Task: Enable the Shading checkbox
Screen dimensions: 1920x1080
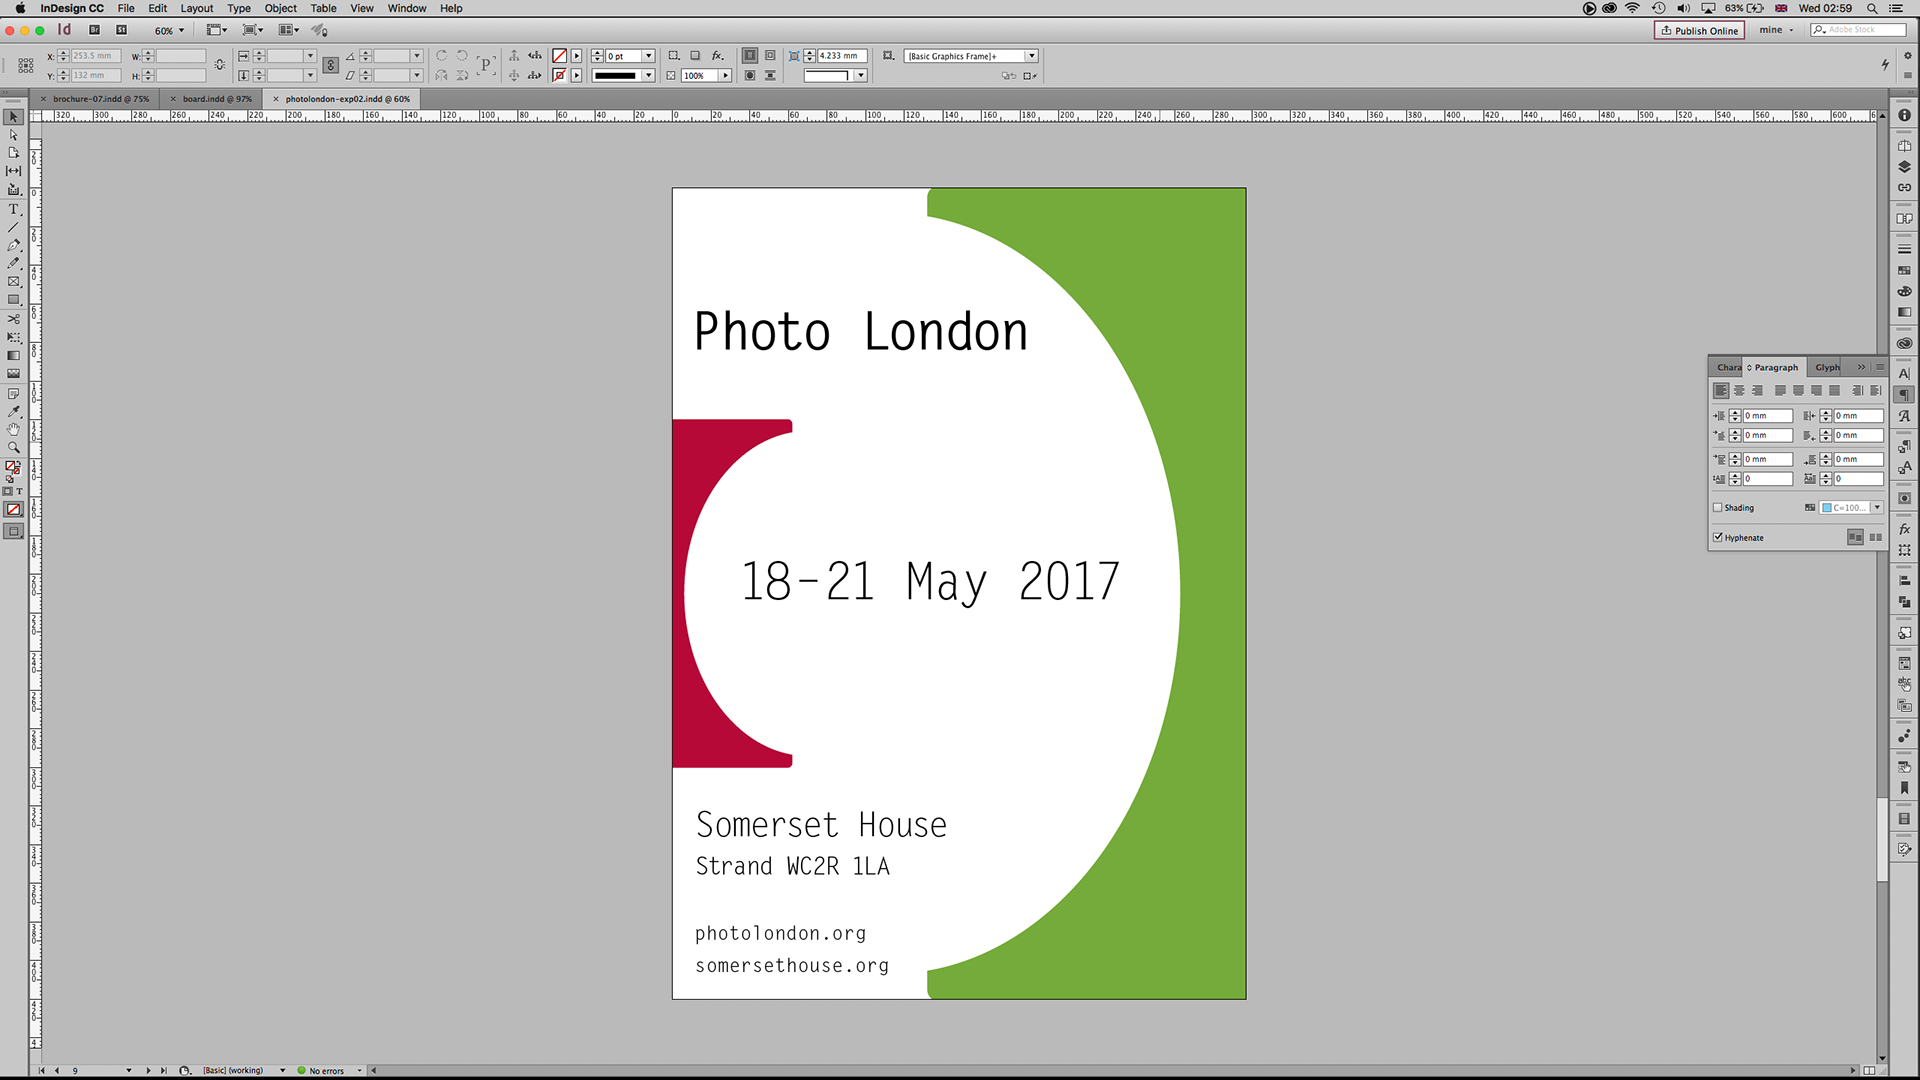Action: point(1718,508)
